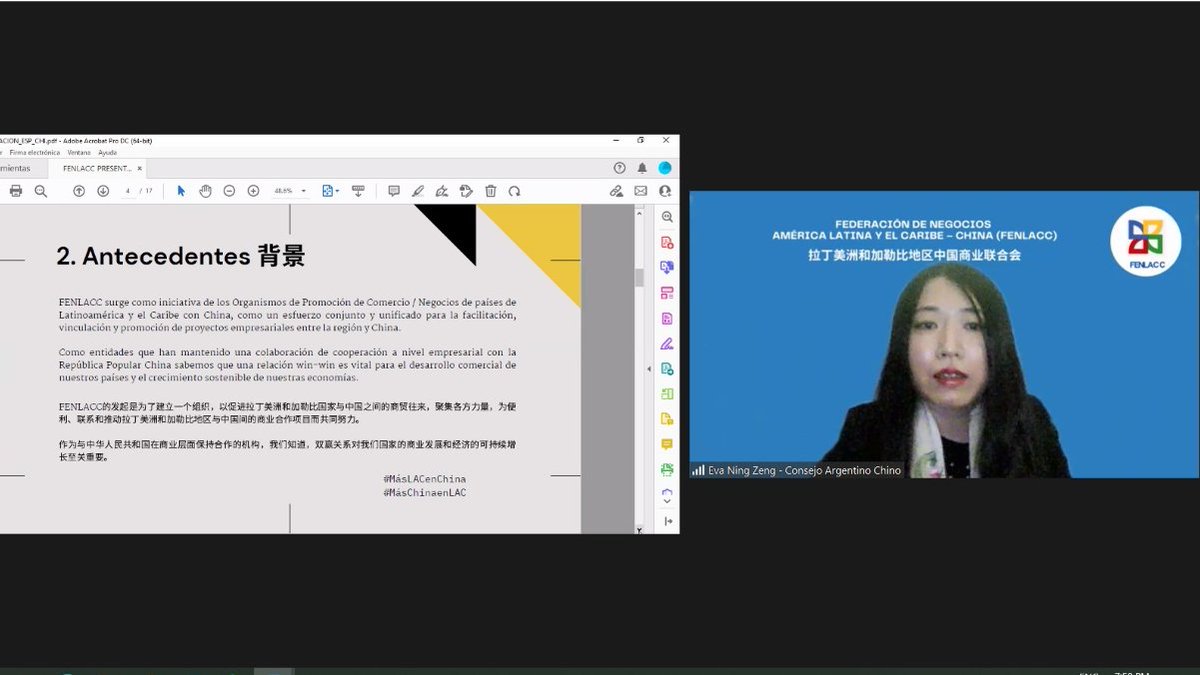Open the share with others icon
This screenshot has width=1200, height=675.
(665, 191)
